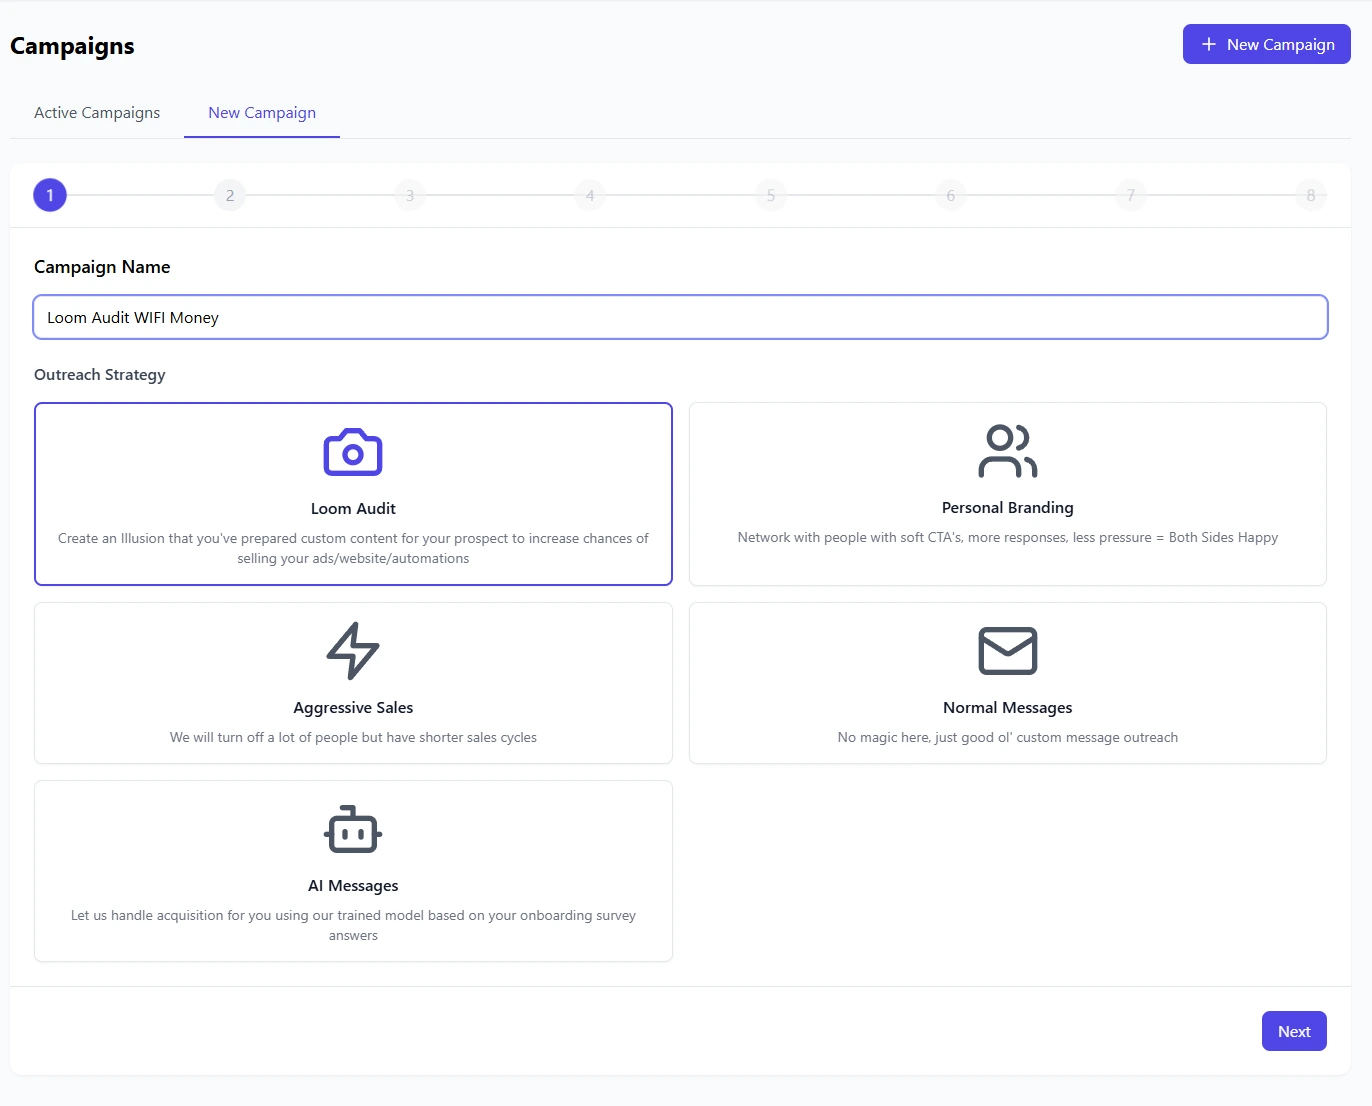
Task: Click the Outreach Strategy label
Action: 100,375
